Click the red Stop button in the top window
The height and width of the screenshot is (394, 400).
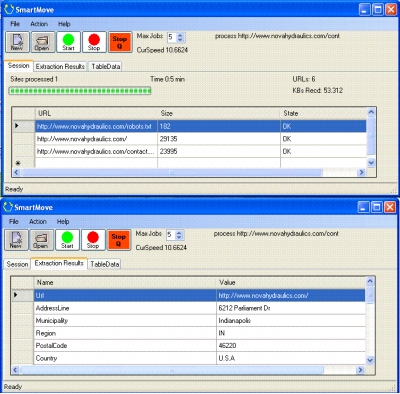click(x=94, y=42)
